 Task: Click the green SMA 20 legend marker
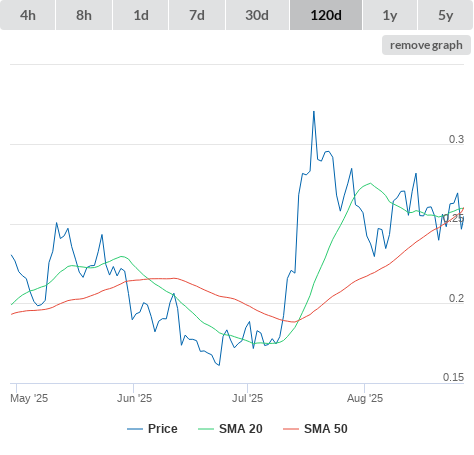coord(206,429)
